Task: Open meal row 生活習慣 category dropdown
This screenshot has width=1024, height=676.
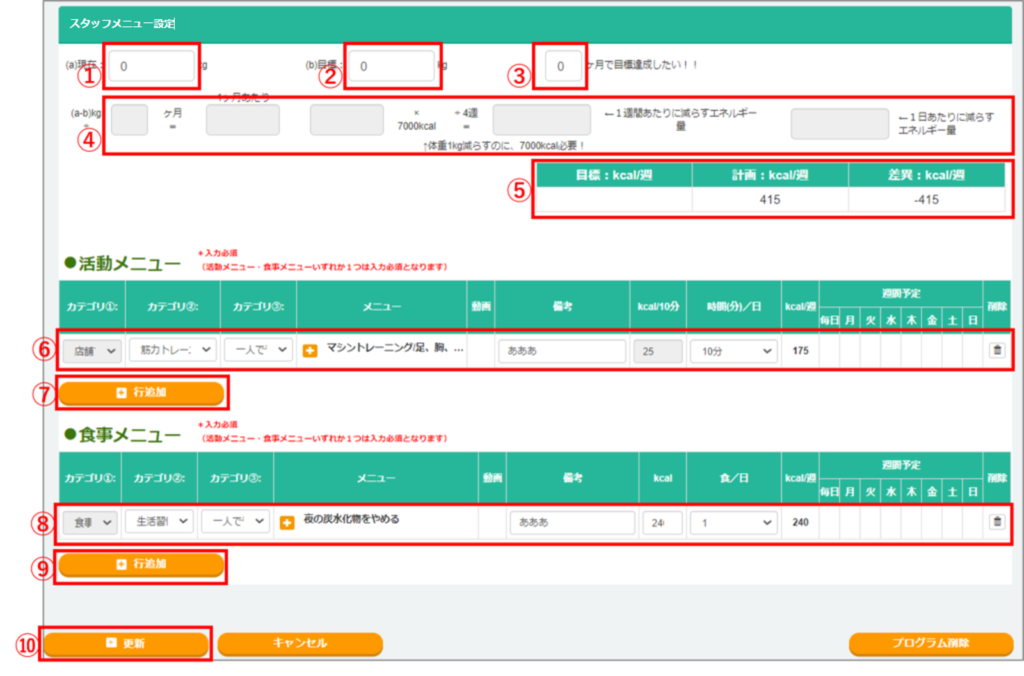Action: tap(159, 522)
